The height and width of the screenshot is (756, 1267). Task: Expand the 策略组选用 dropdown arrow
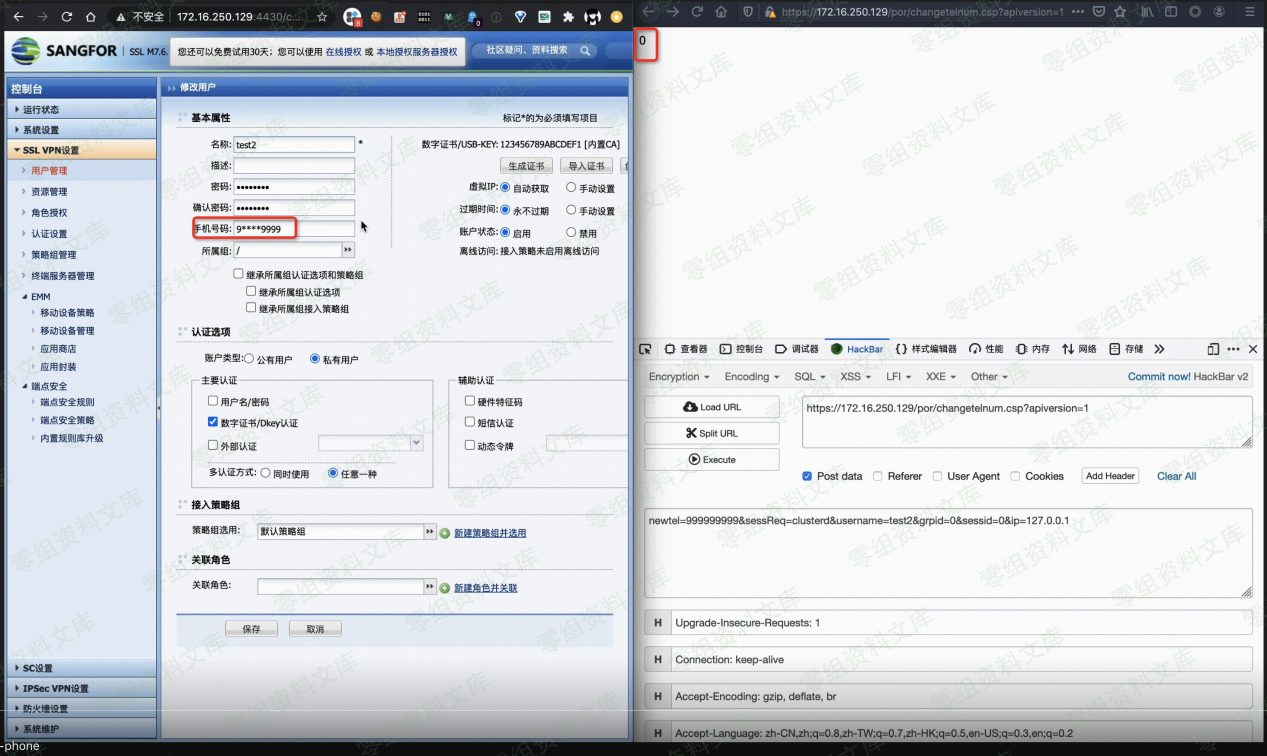click(430, 532)
